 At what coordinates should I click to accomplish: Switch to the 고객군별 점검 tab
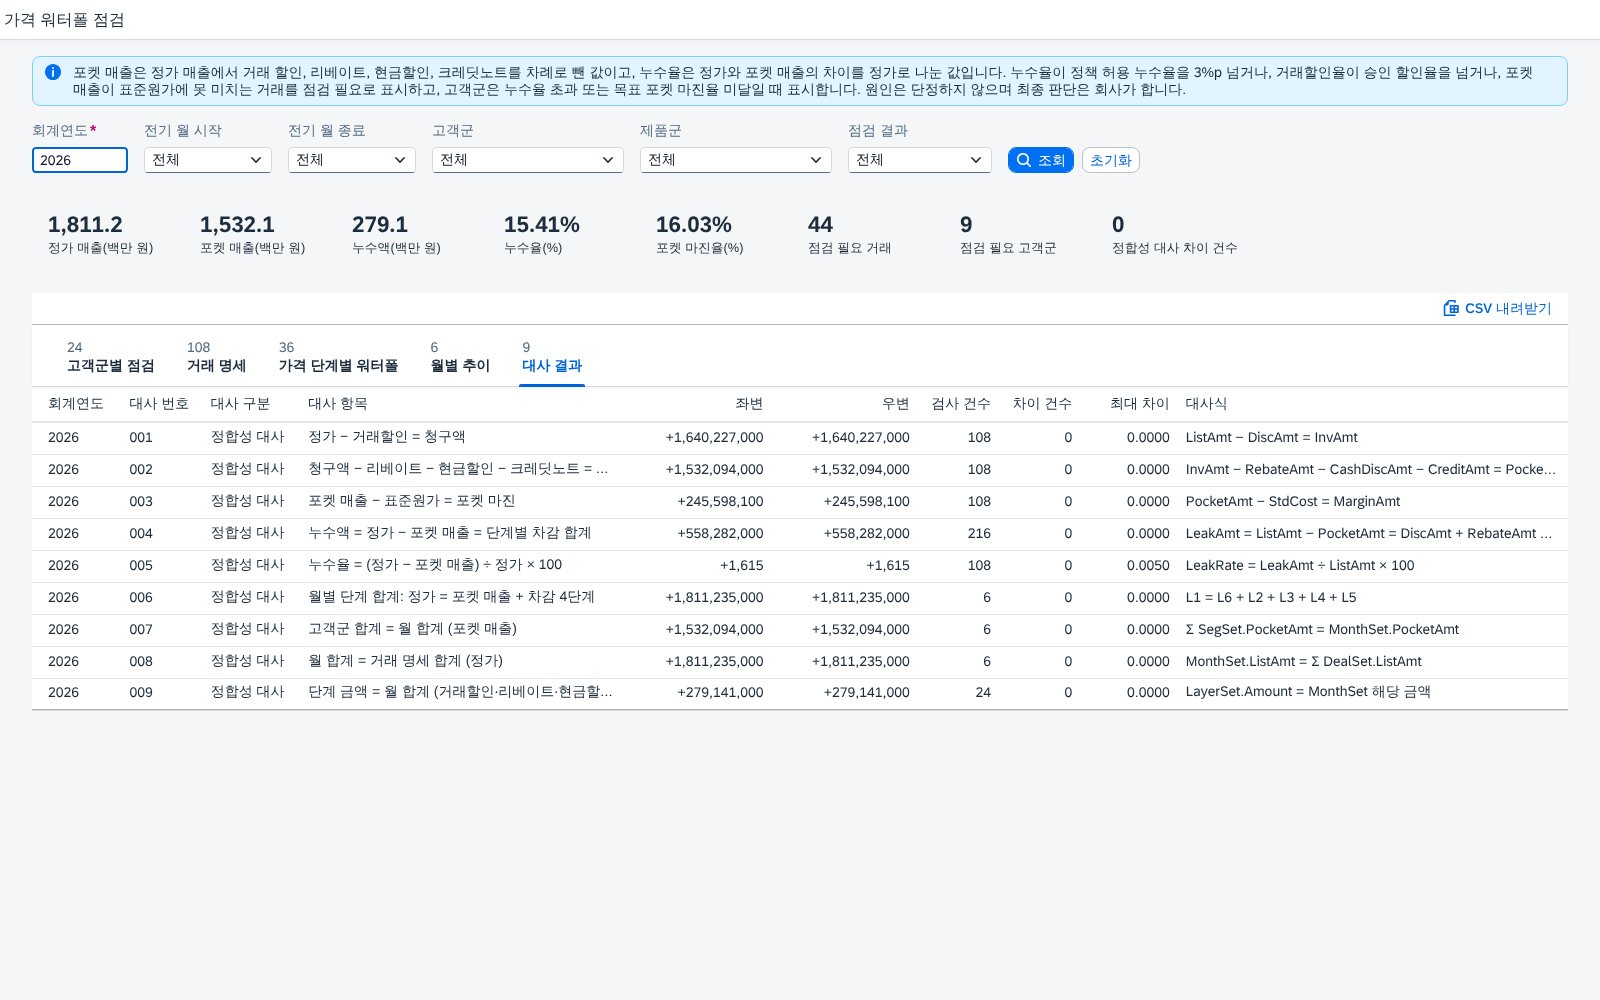(111, 357)
